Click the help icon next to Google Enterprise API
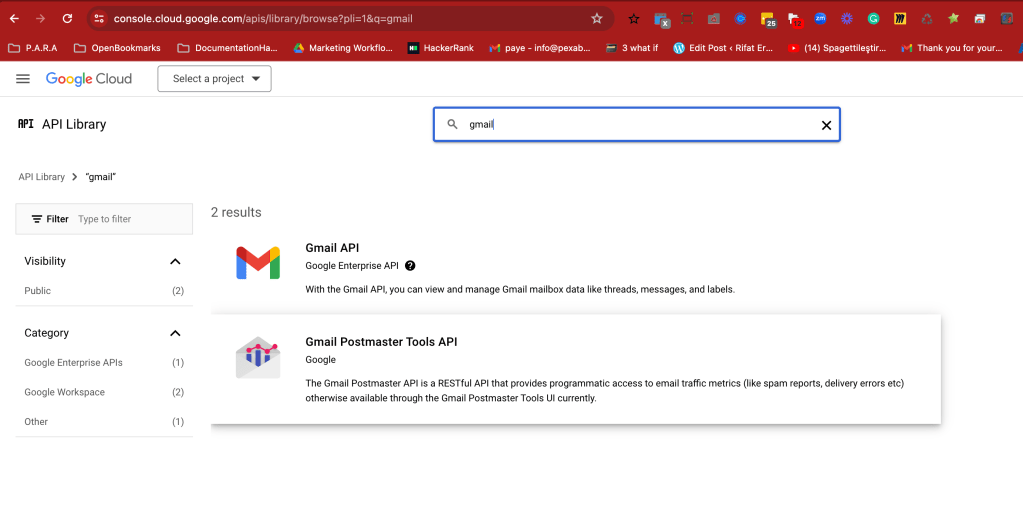The height and width of the screenshot is (523, 1023). pyautogui.click(x=410, y=265)
